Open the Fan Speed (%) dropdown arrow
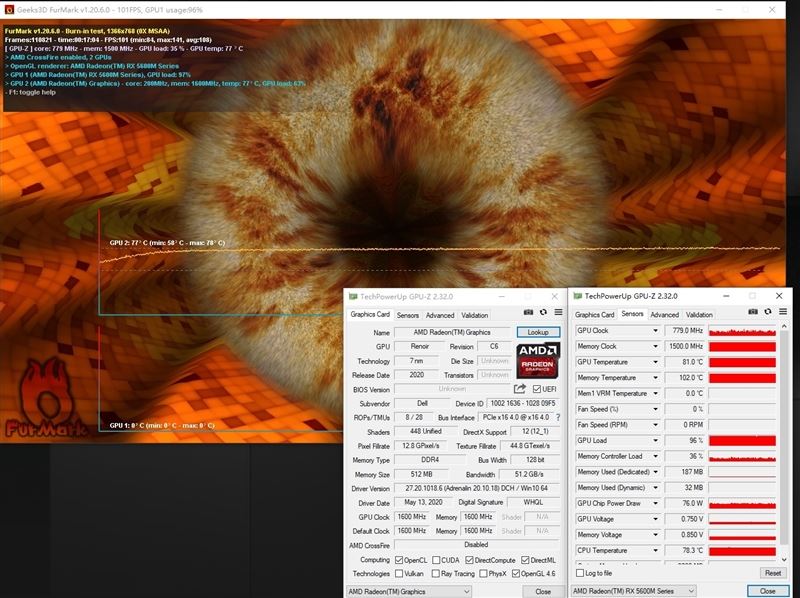 (656, 409)
